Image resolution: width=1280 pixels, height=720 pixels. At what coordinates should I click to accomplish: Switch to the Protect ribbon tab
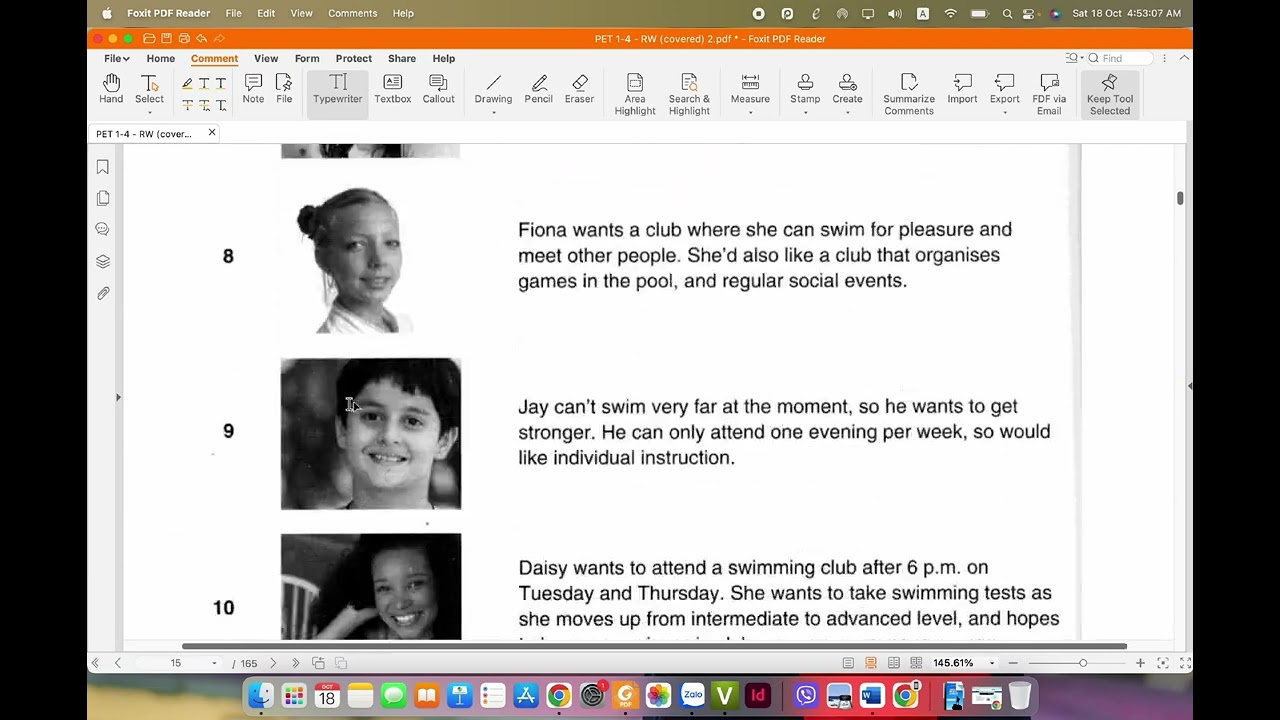(354, 58)
